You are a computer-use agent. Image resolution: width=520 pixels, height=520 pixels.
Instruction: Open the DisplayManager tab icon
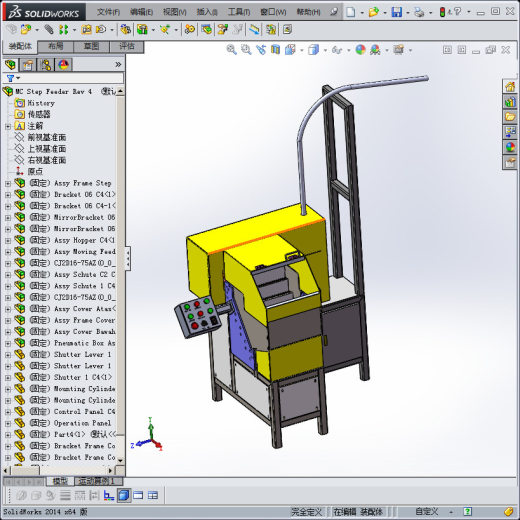click(63, 65)
